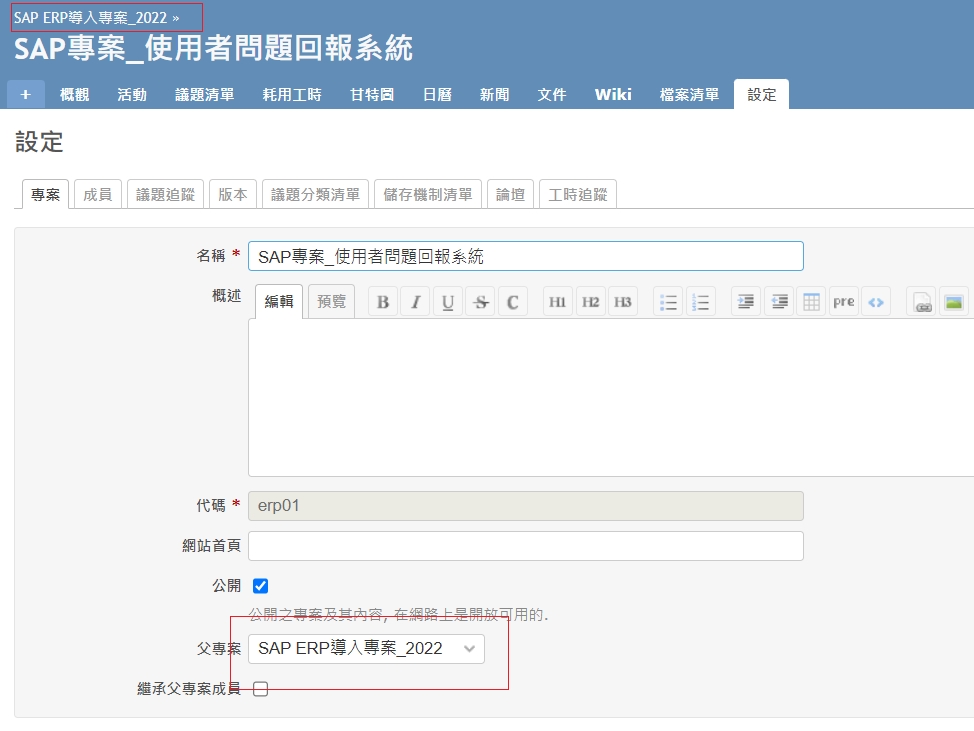
Task: Insert an image into the description
Action: (953, 302)
